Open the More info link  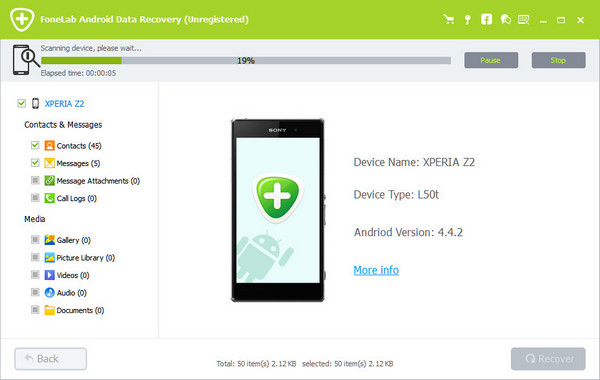376,270
